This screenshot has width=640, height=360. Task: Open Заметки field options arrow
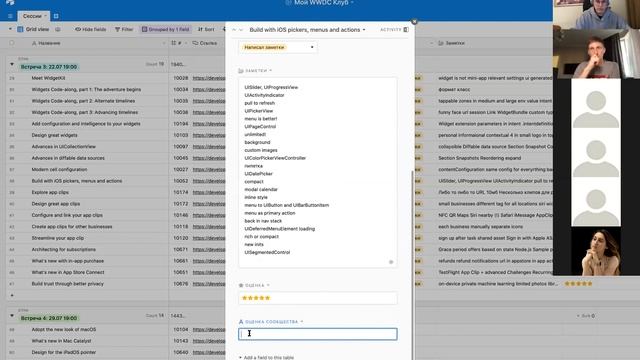tap(270, 71)
